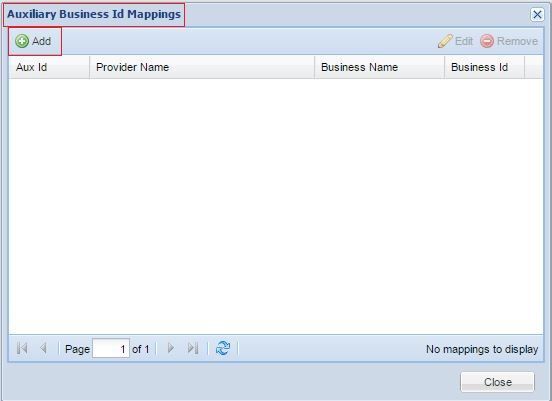Click the Edit pencil button
This screenshot has height=401, width=552.
point(455,41)
